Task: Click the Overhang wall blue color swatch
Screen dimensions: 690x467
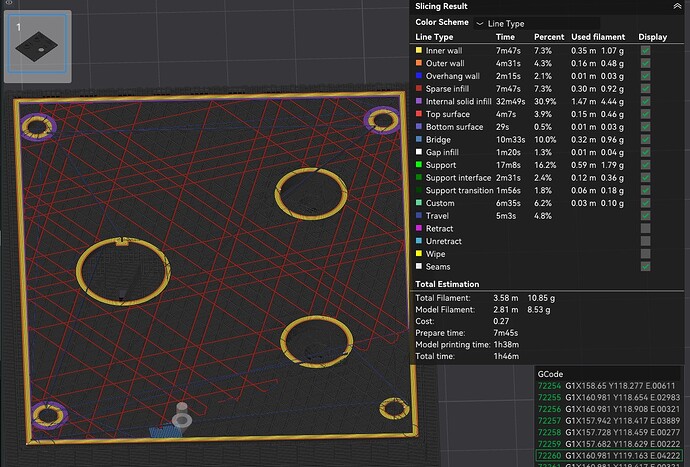Action: tap(418, 76)
